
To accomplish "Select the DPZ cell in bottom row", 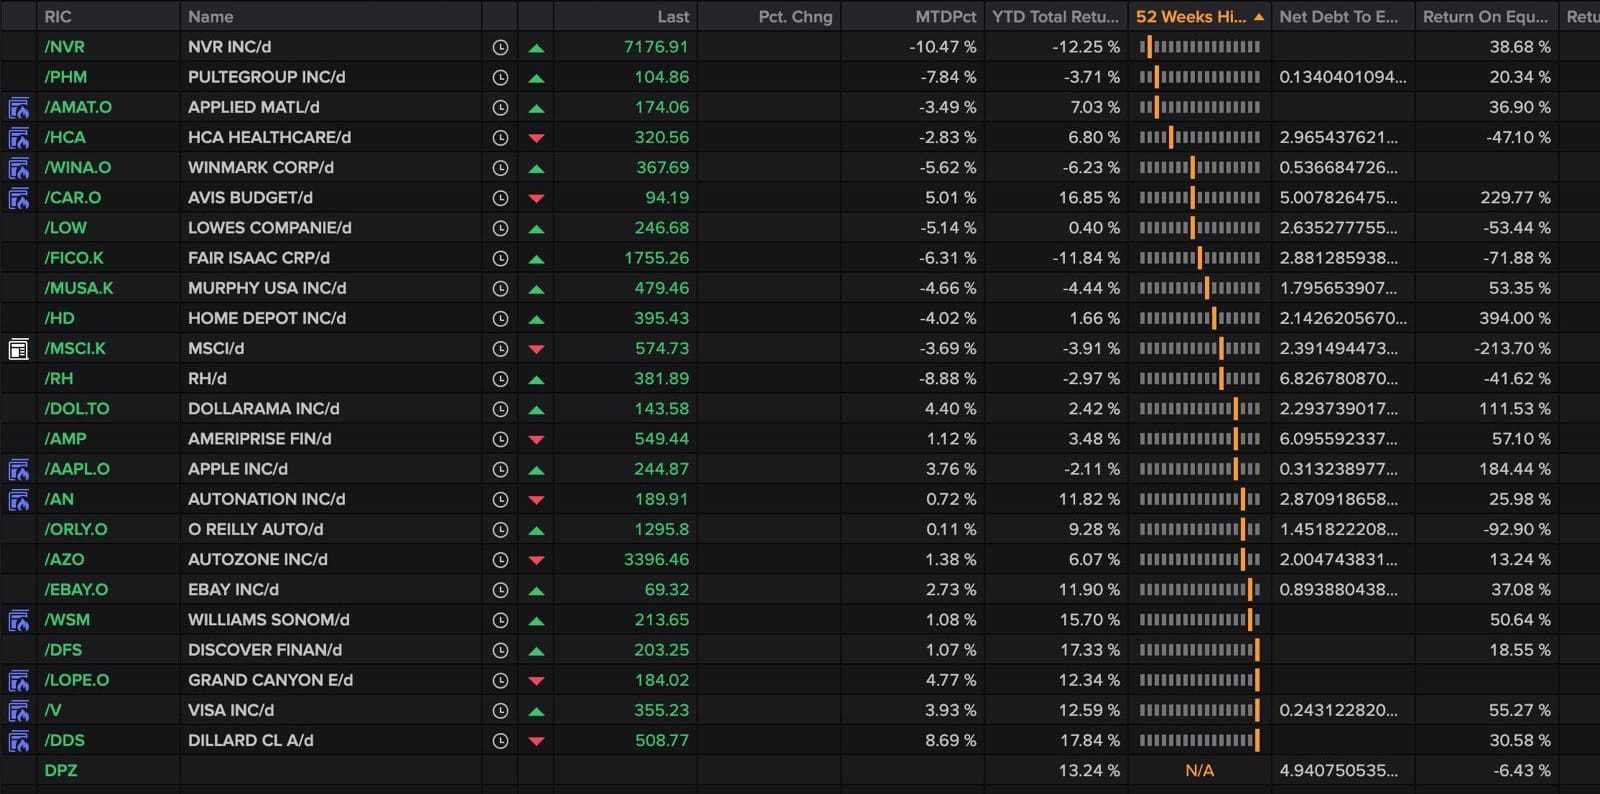I will tap(61, 770).
